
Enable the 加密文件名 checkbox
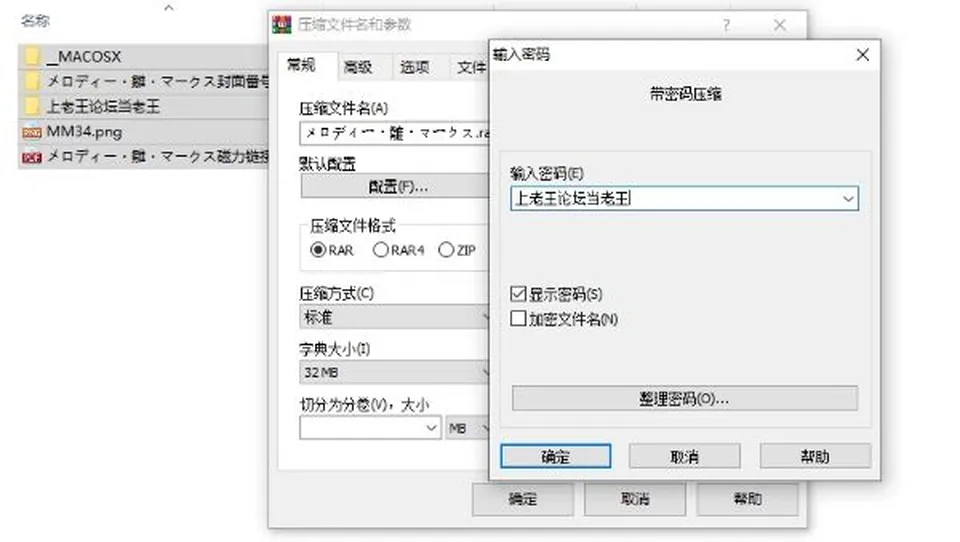coord(518,318)
